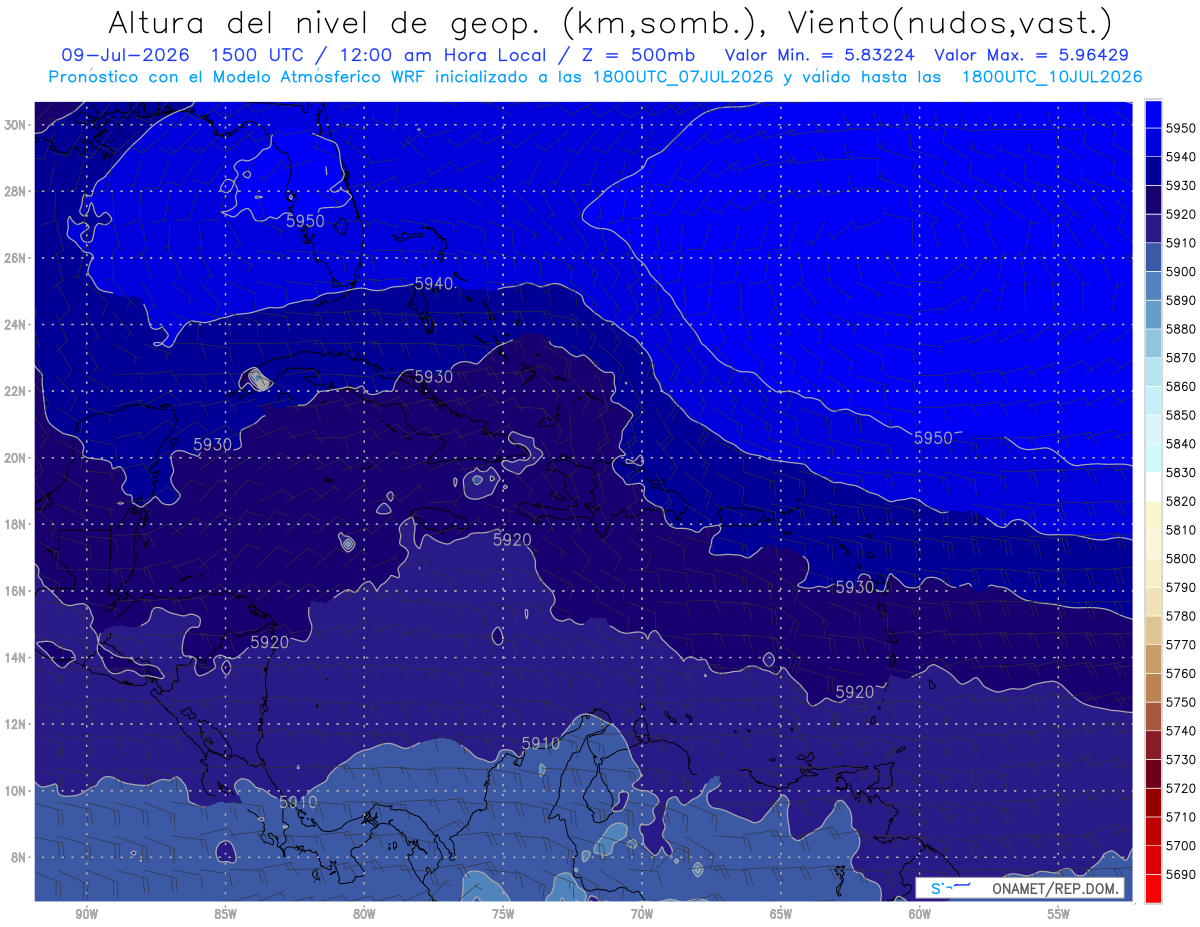Click the '5910' contour label near 10N 82W

298,803
